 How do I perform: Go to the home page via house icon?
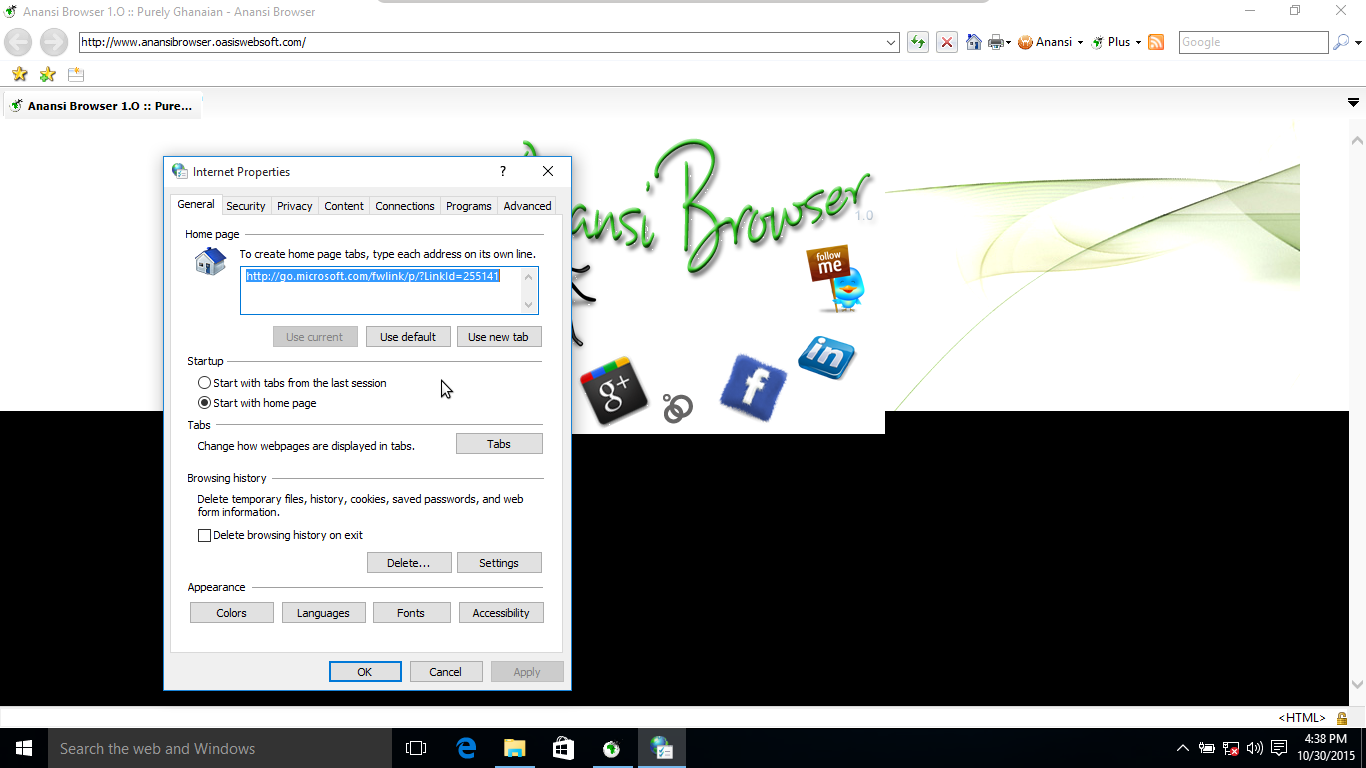[x=973, y=42]
